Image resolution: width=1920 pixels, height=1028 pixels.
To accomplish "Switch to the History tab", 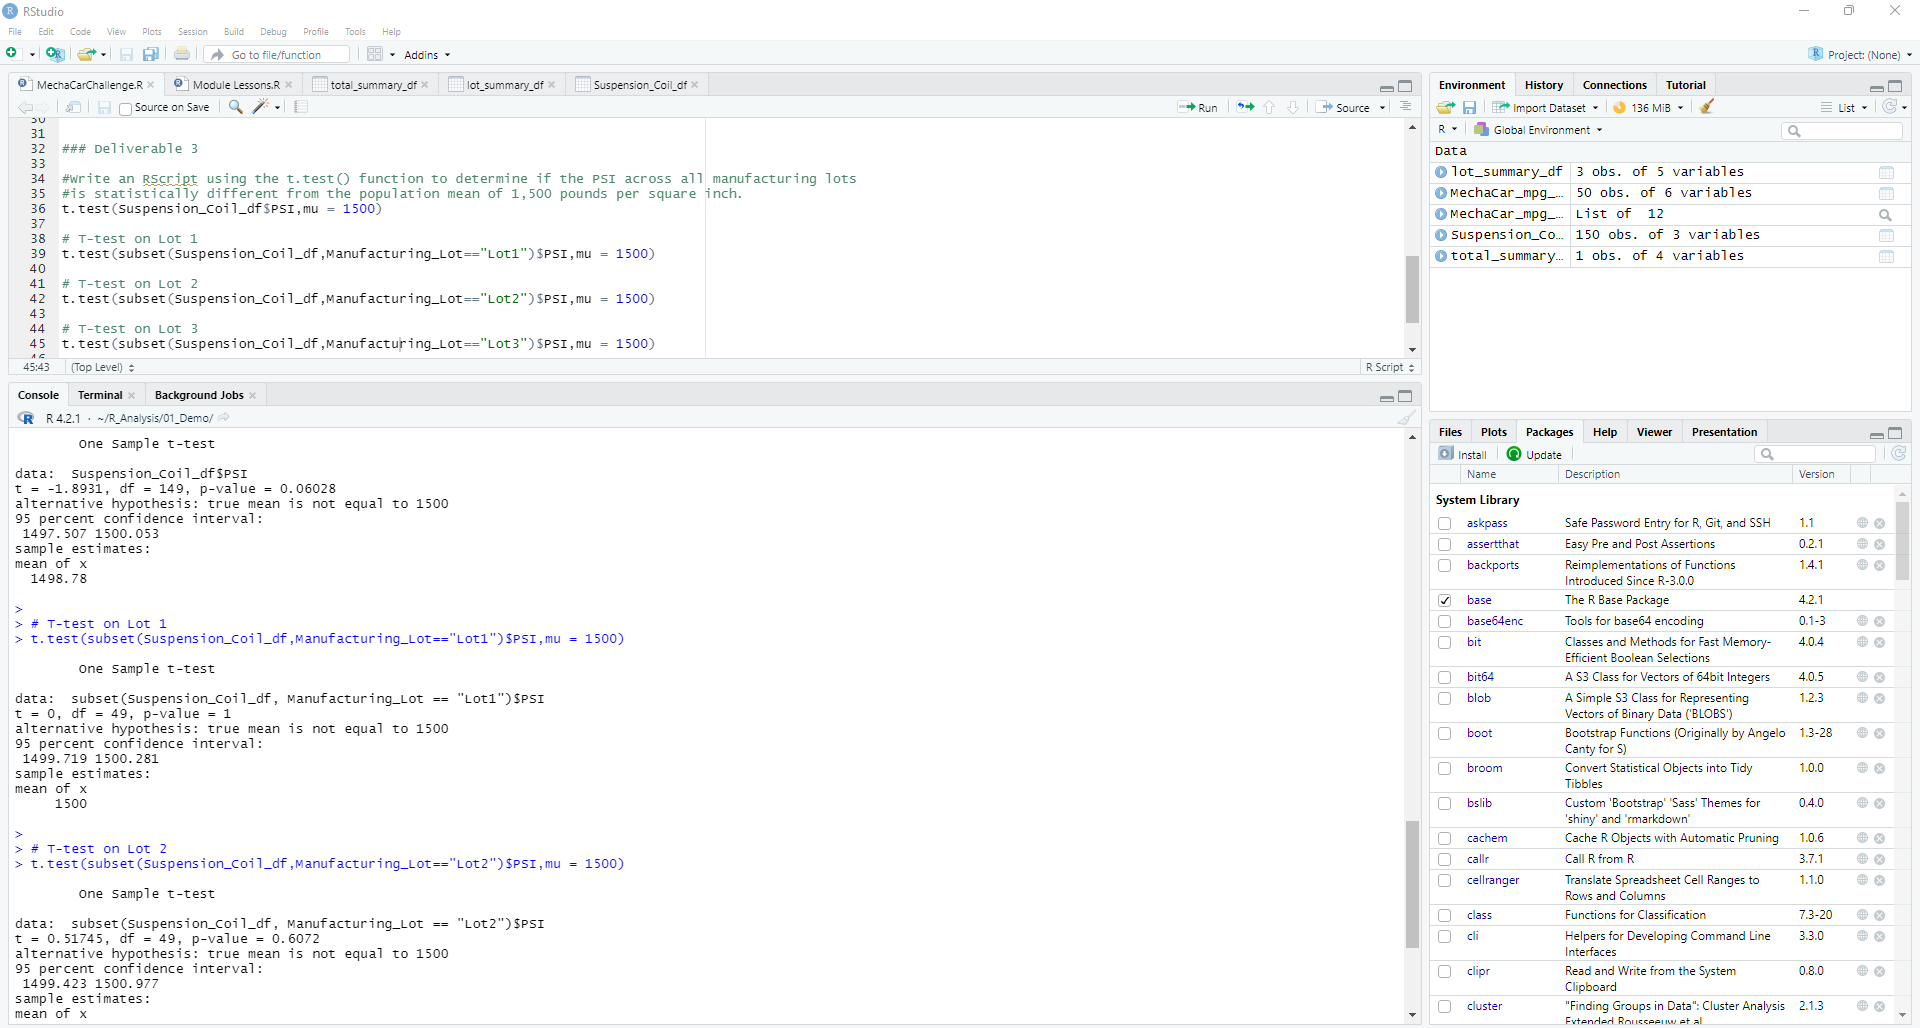I will pos(1544,85).
